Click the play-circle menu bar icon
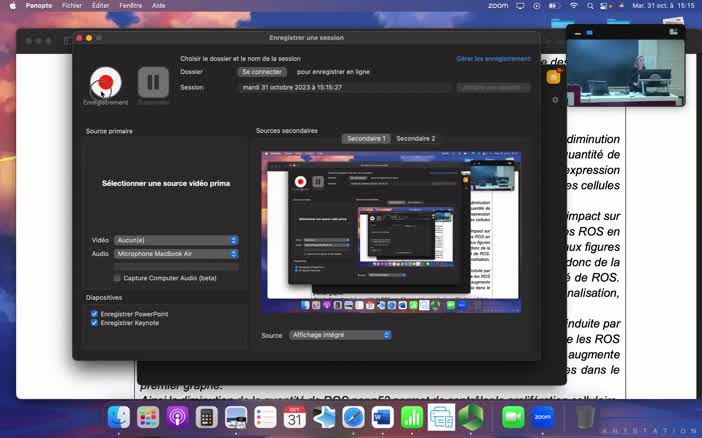Screen dimensions: 702x438 pyautogui.click(x=536, y=6)
